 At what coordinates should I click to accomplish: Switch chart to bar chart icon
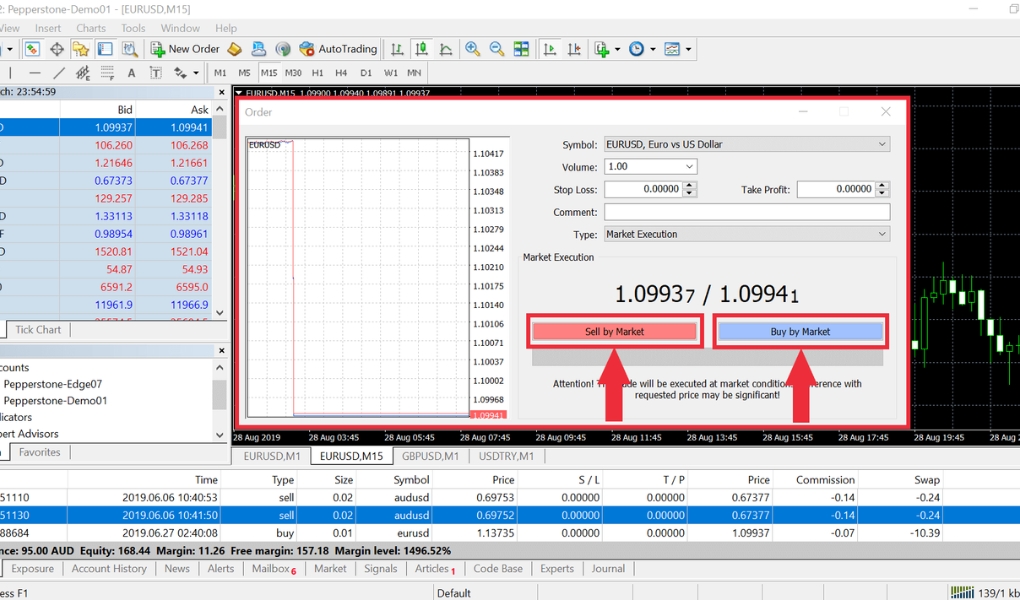pyautogui.click(x=397, y=49)
